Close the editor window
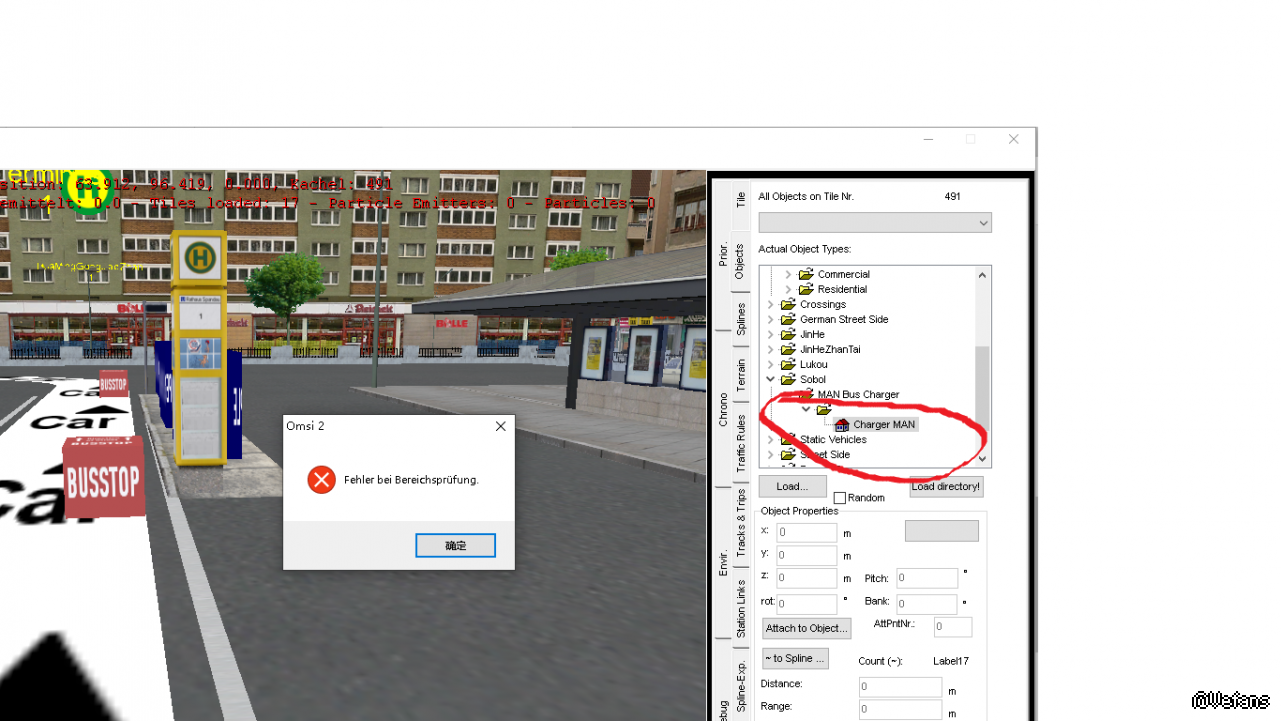 (x=1013, y=140)
